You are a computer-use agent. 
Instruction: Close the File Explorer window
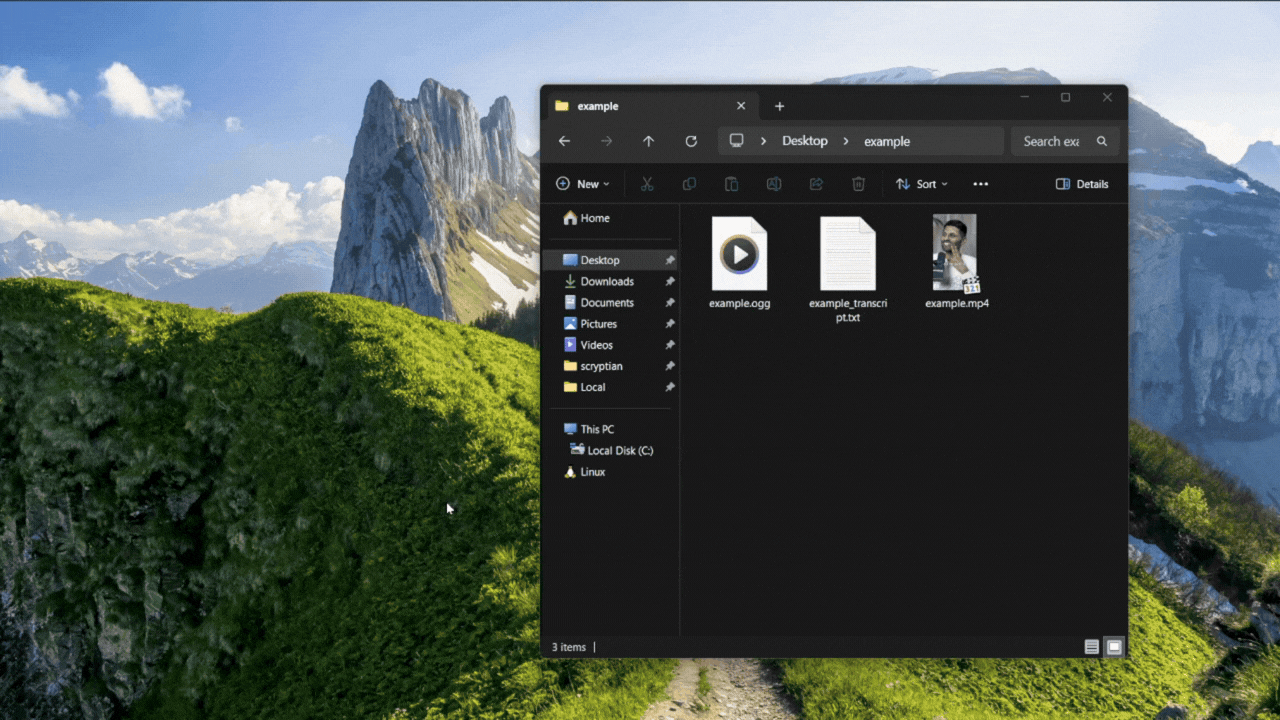(1107, 97)
